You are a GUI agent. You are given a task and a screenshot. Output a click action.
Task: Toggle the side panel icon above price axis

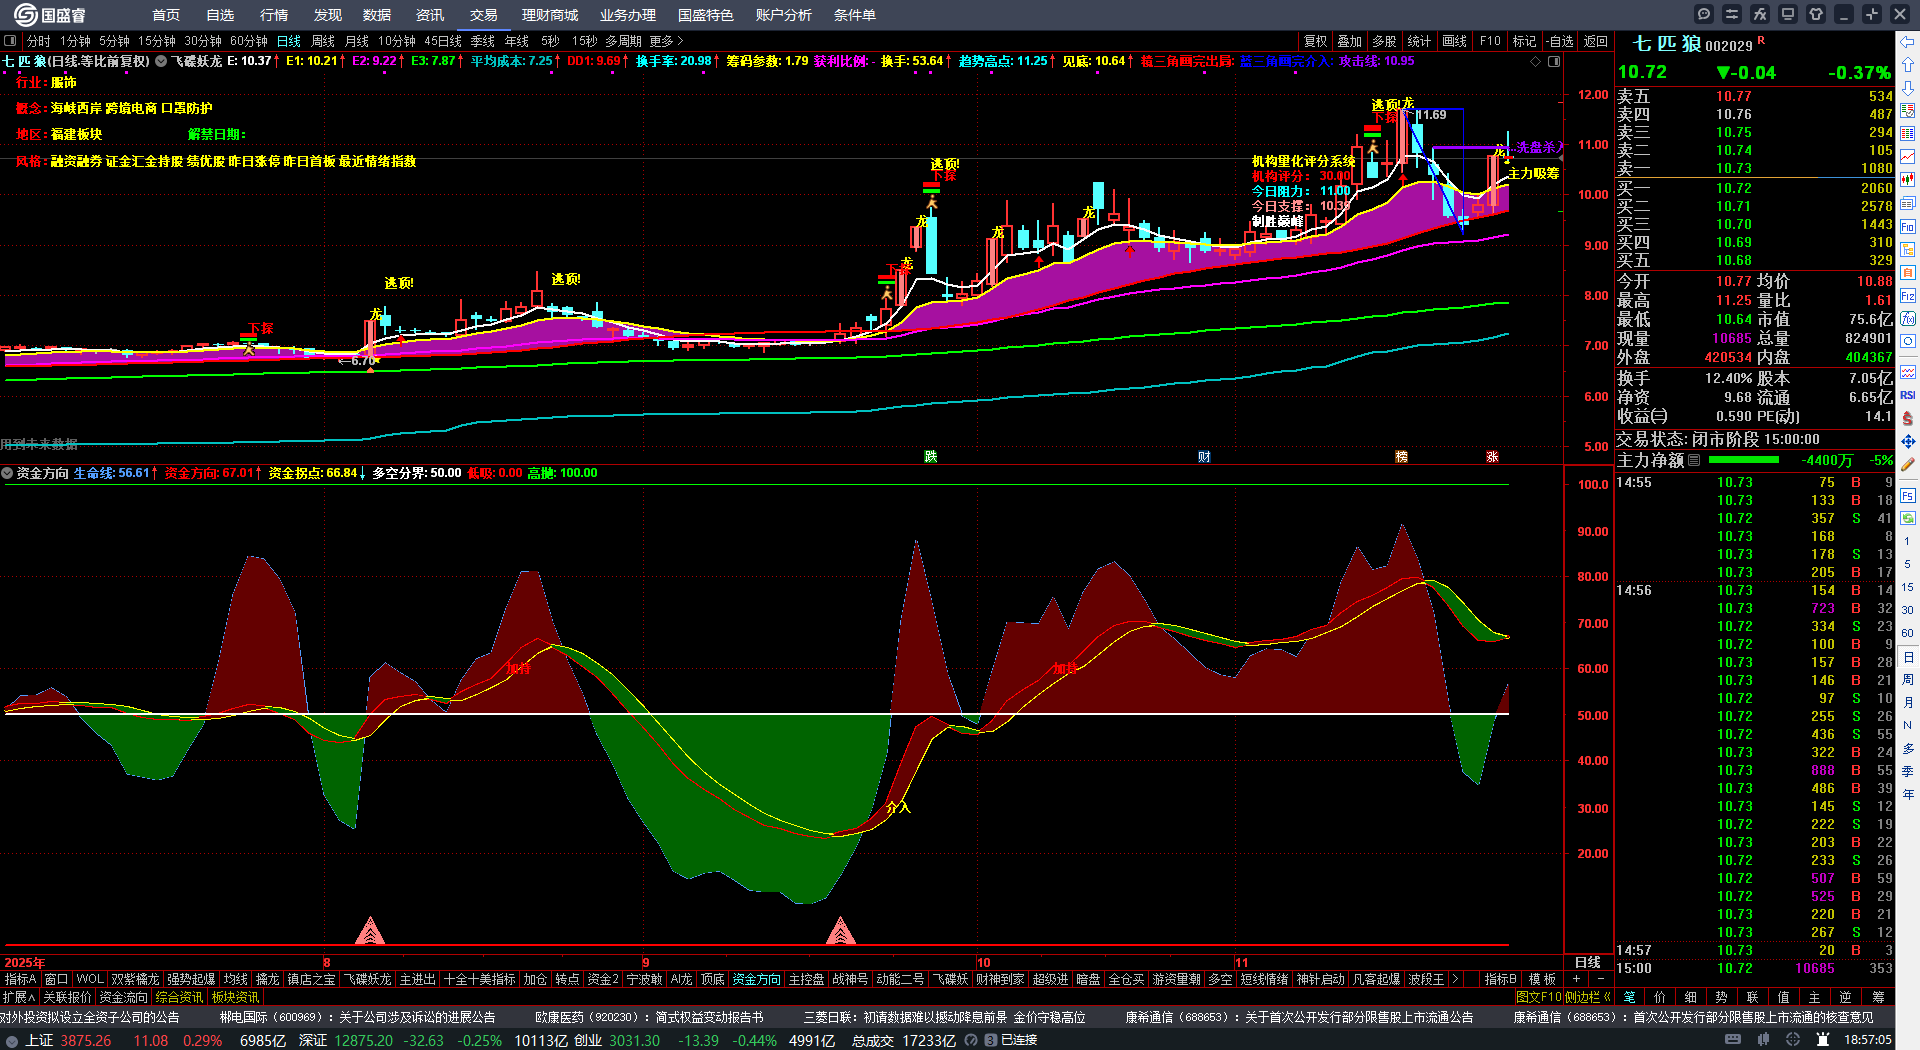coord(1554,61)
